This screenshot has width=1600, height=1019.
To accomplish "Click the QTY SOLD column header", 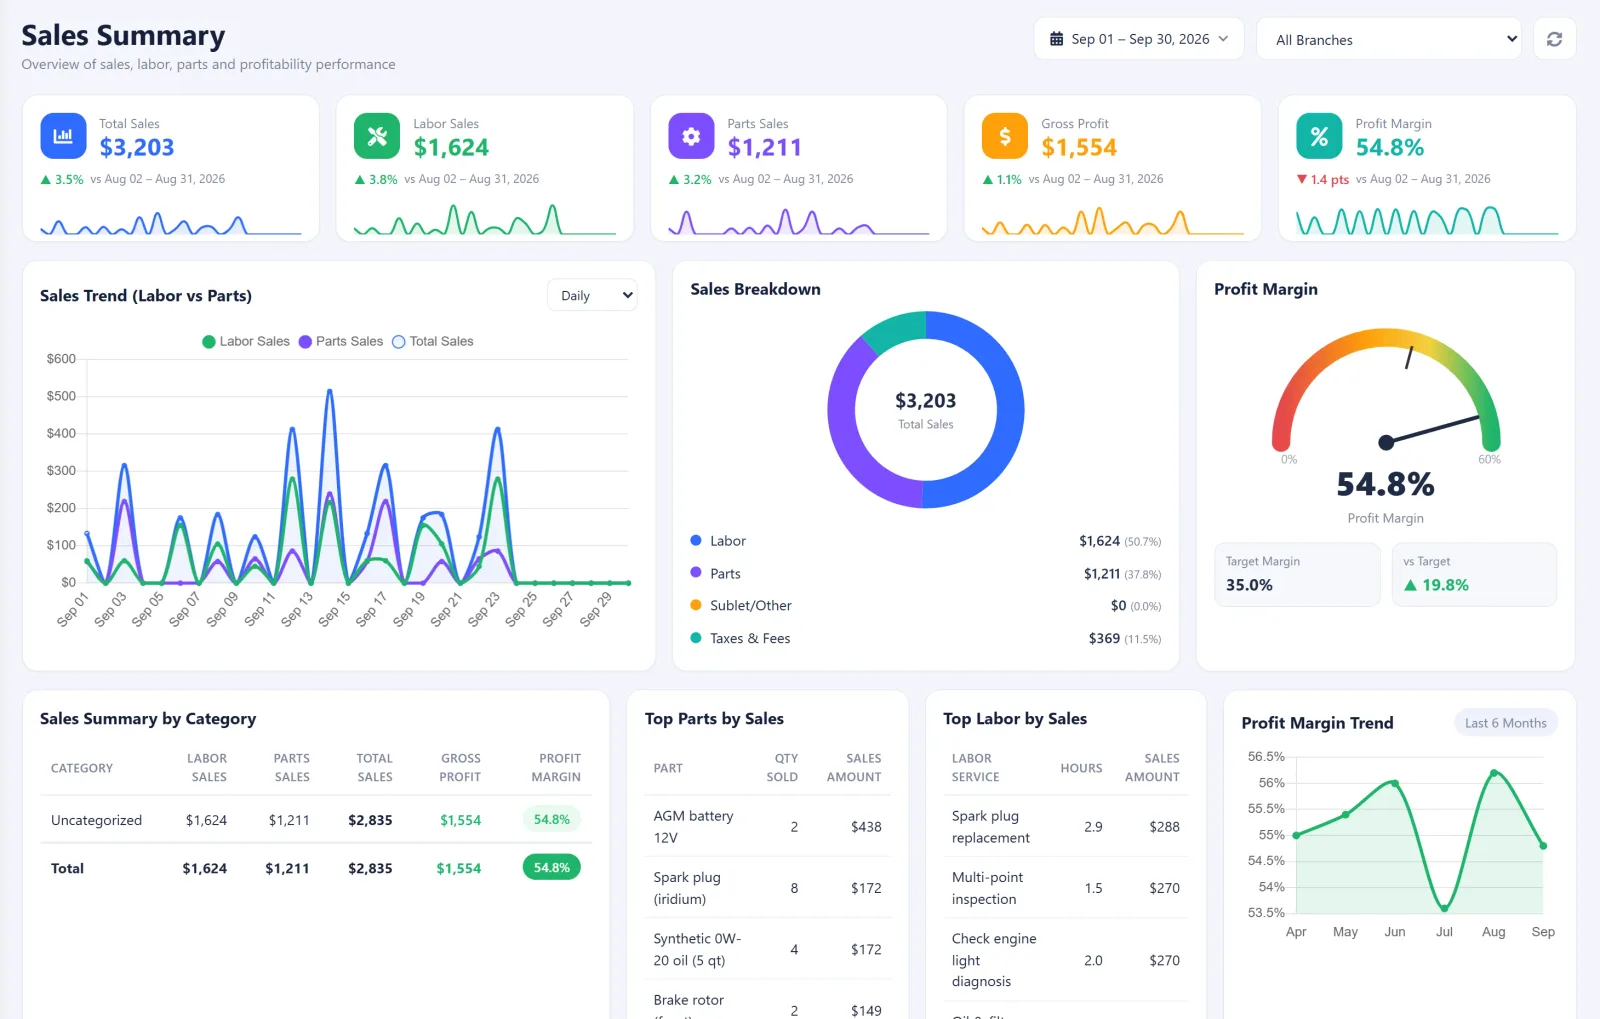I will coord(782,768).
